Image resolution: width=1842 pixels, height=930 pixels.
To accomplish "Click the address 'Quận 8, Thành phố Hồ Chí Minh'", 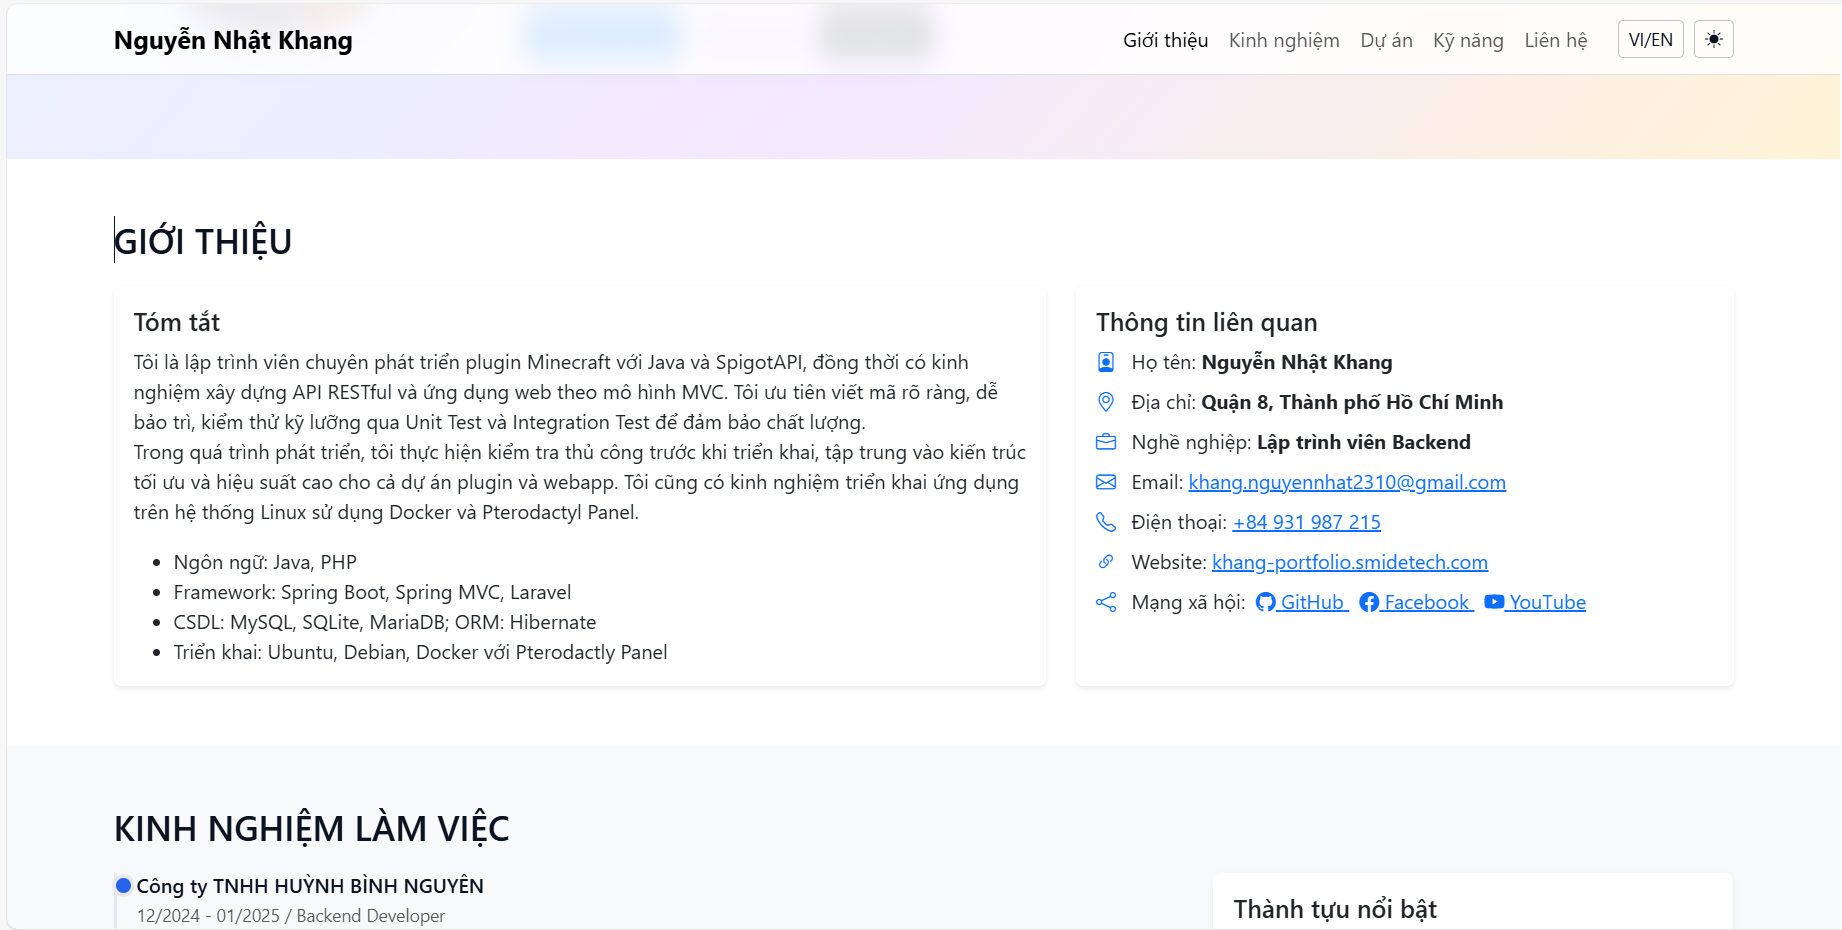I will 1352,402.
